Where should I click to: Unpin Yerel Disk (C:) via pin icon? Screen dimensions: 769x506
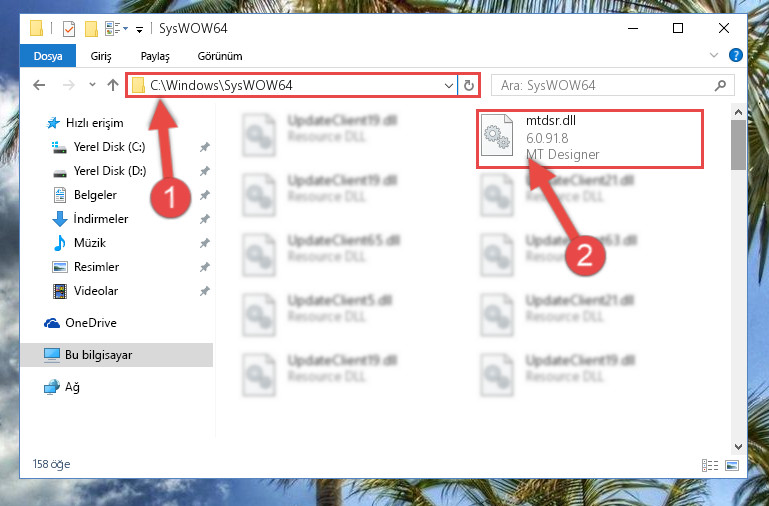[205, 147]
